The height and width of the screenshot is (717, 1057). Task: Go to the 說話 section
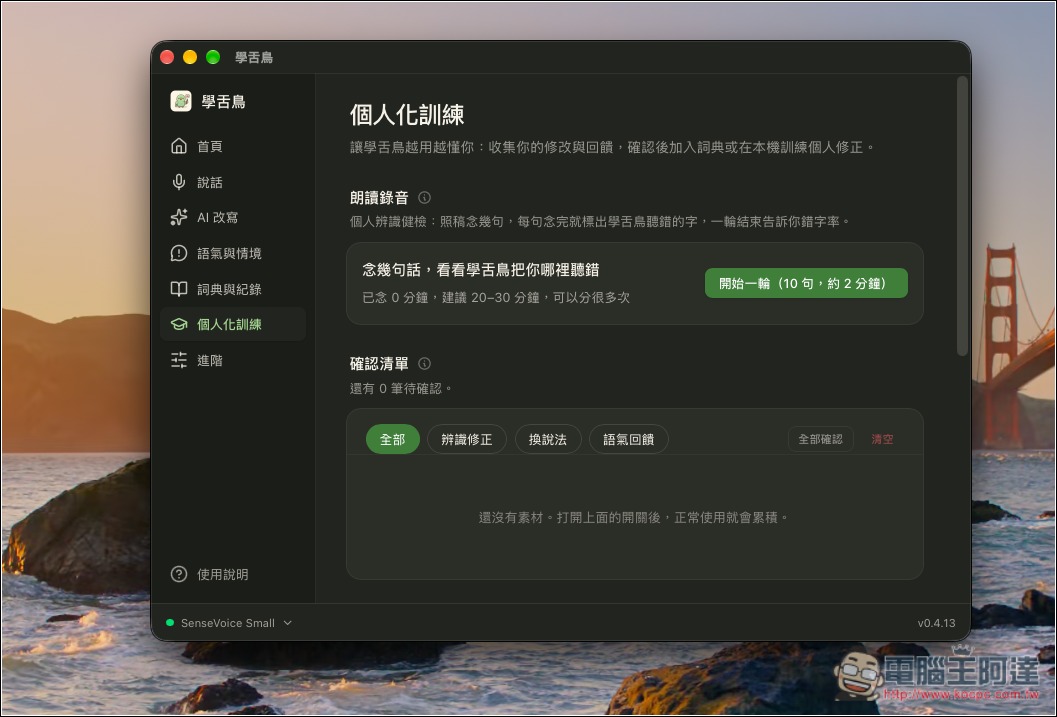pyautogui.click(x=233, y=182)
